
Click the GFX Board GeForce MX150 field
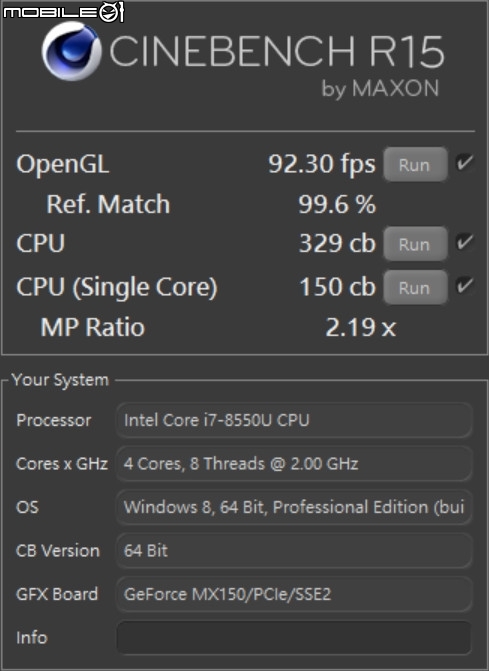pyautogui.click(x=294, y=594)
